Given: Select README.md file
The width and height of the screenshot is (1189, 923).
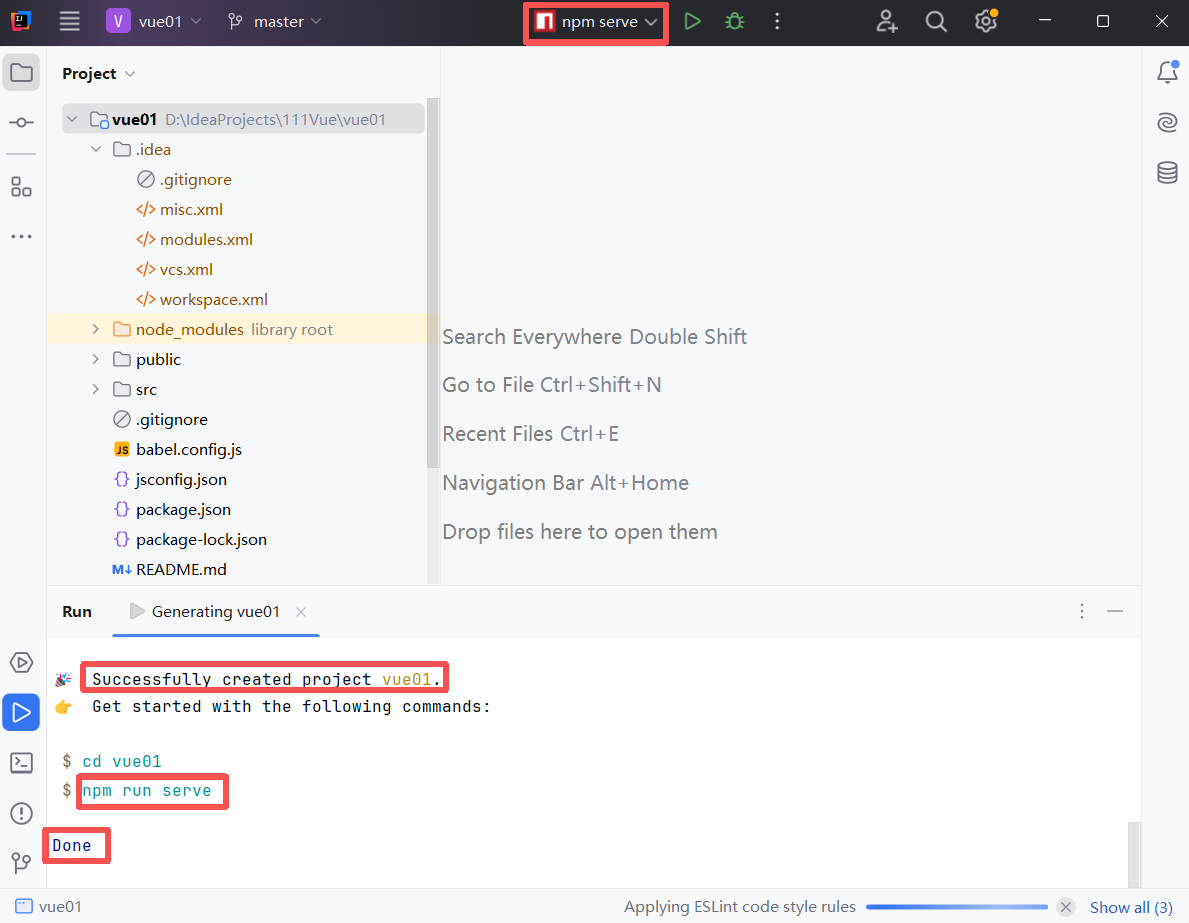Looking at the screenshot, I should [169, 569].
